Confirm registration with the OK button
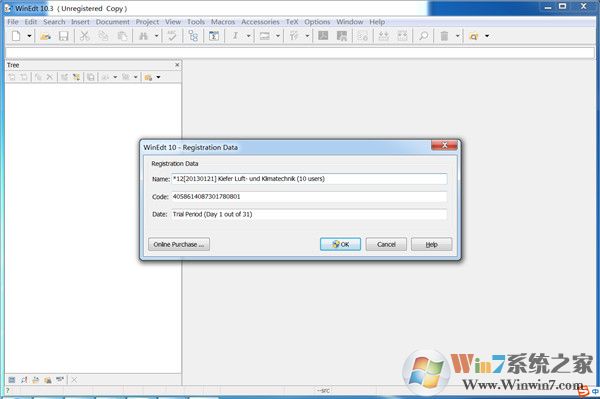Viewport: 600px width, 399px height. [340, 244]
